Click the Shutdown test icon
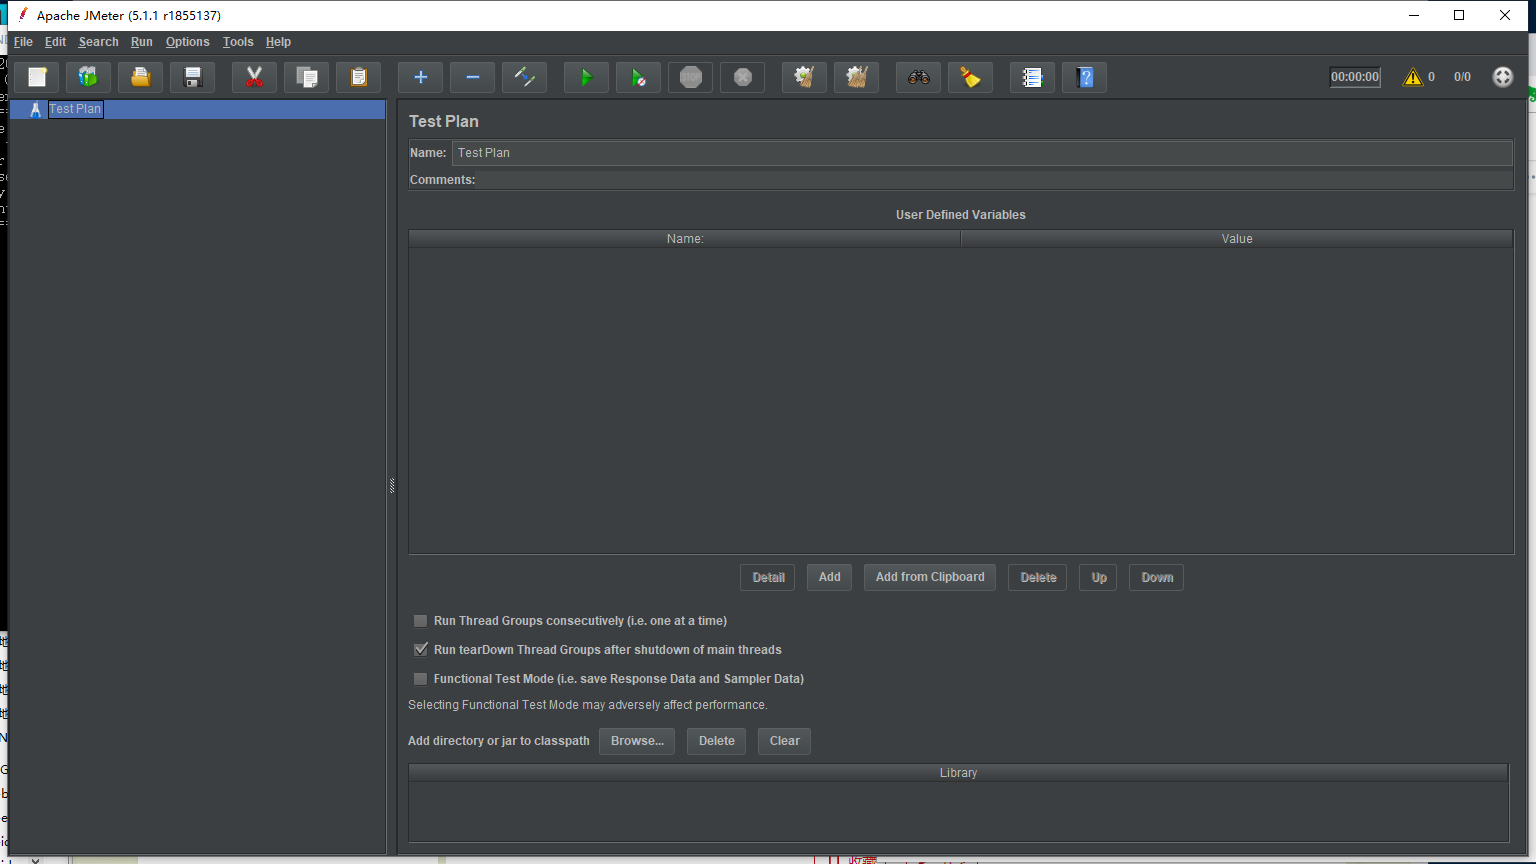The height and width of the screenshot is (864, 1536). [x=743, y=77]
